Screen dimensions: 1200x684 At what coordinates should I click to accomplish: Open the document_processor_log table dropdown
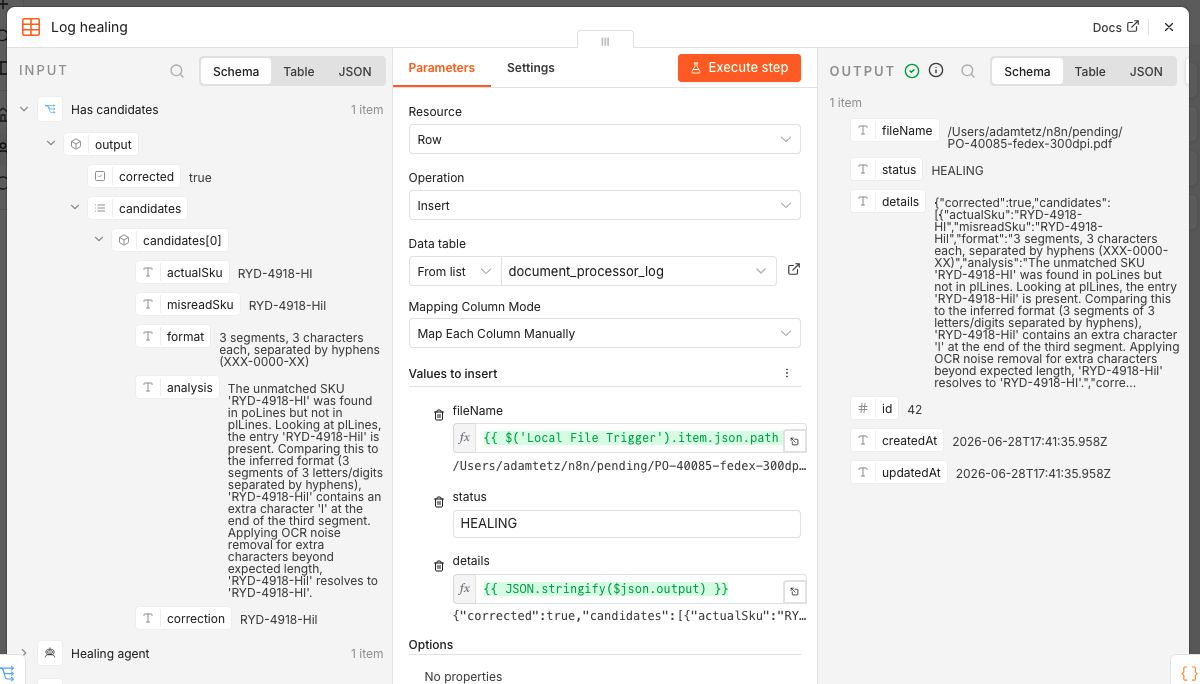[x=638, y=271]
